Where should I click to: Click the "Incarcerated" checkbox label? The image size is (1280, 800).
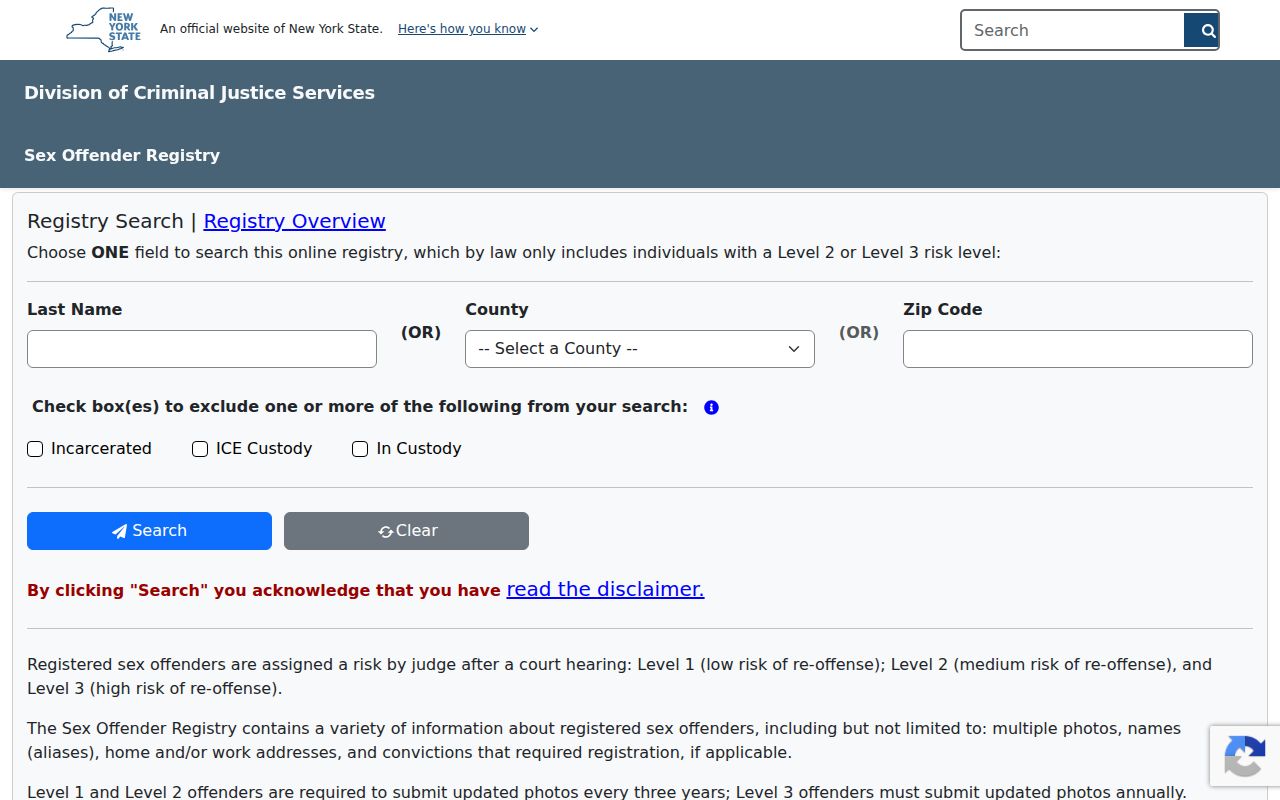tap(101, 449)
